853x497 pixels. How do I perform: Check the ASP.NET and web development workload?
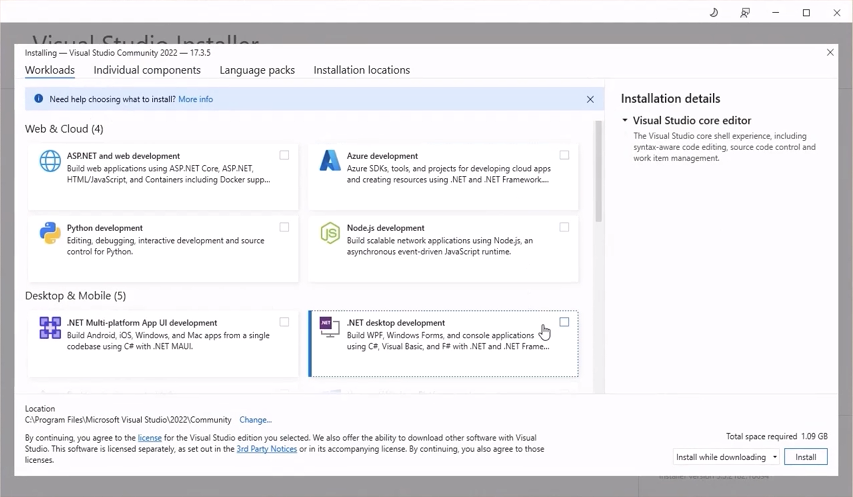coord(284,156)
